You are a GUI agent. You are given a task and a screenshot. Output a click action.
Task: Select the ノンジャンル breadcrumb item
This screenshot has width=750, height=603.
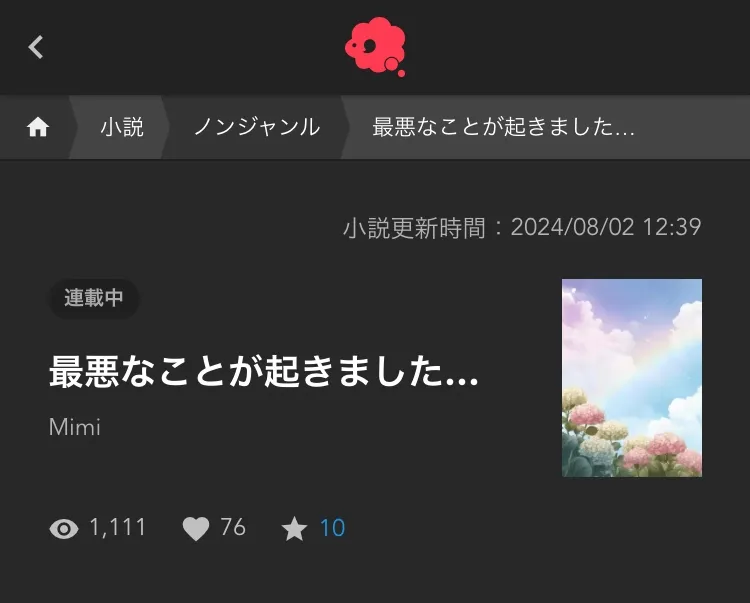point(257,127)
